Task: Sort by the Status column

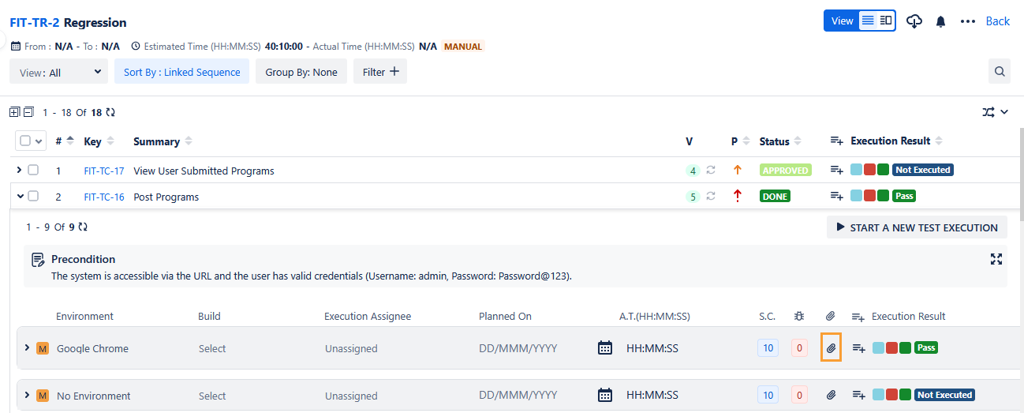Action: (780, 141)
